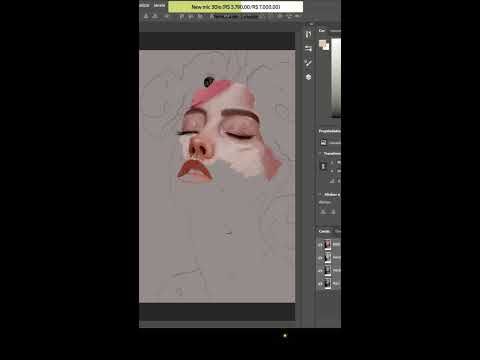Open the Brushes panel icon with paintbrush
Viewport: 480px width, 360px height.
[x=308, y=63]
